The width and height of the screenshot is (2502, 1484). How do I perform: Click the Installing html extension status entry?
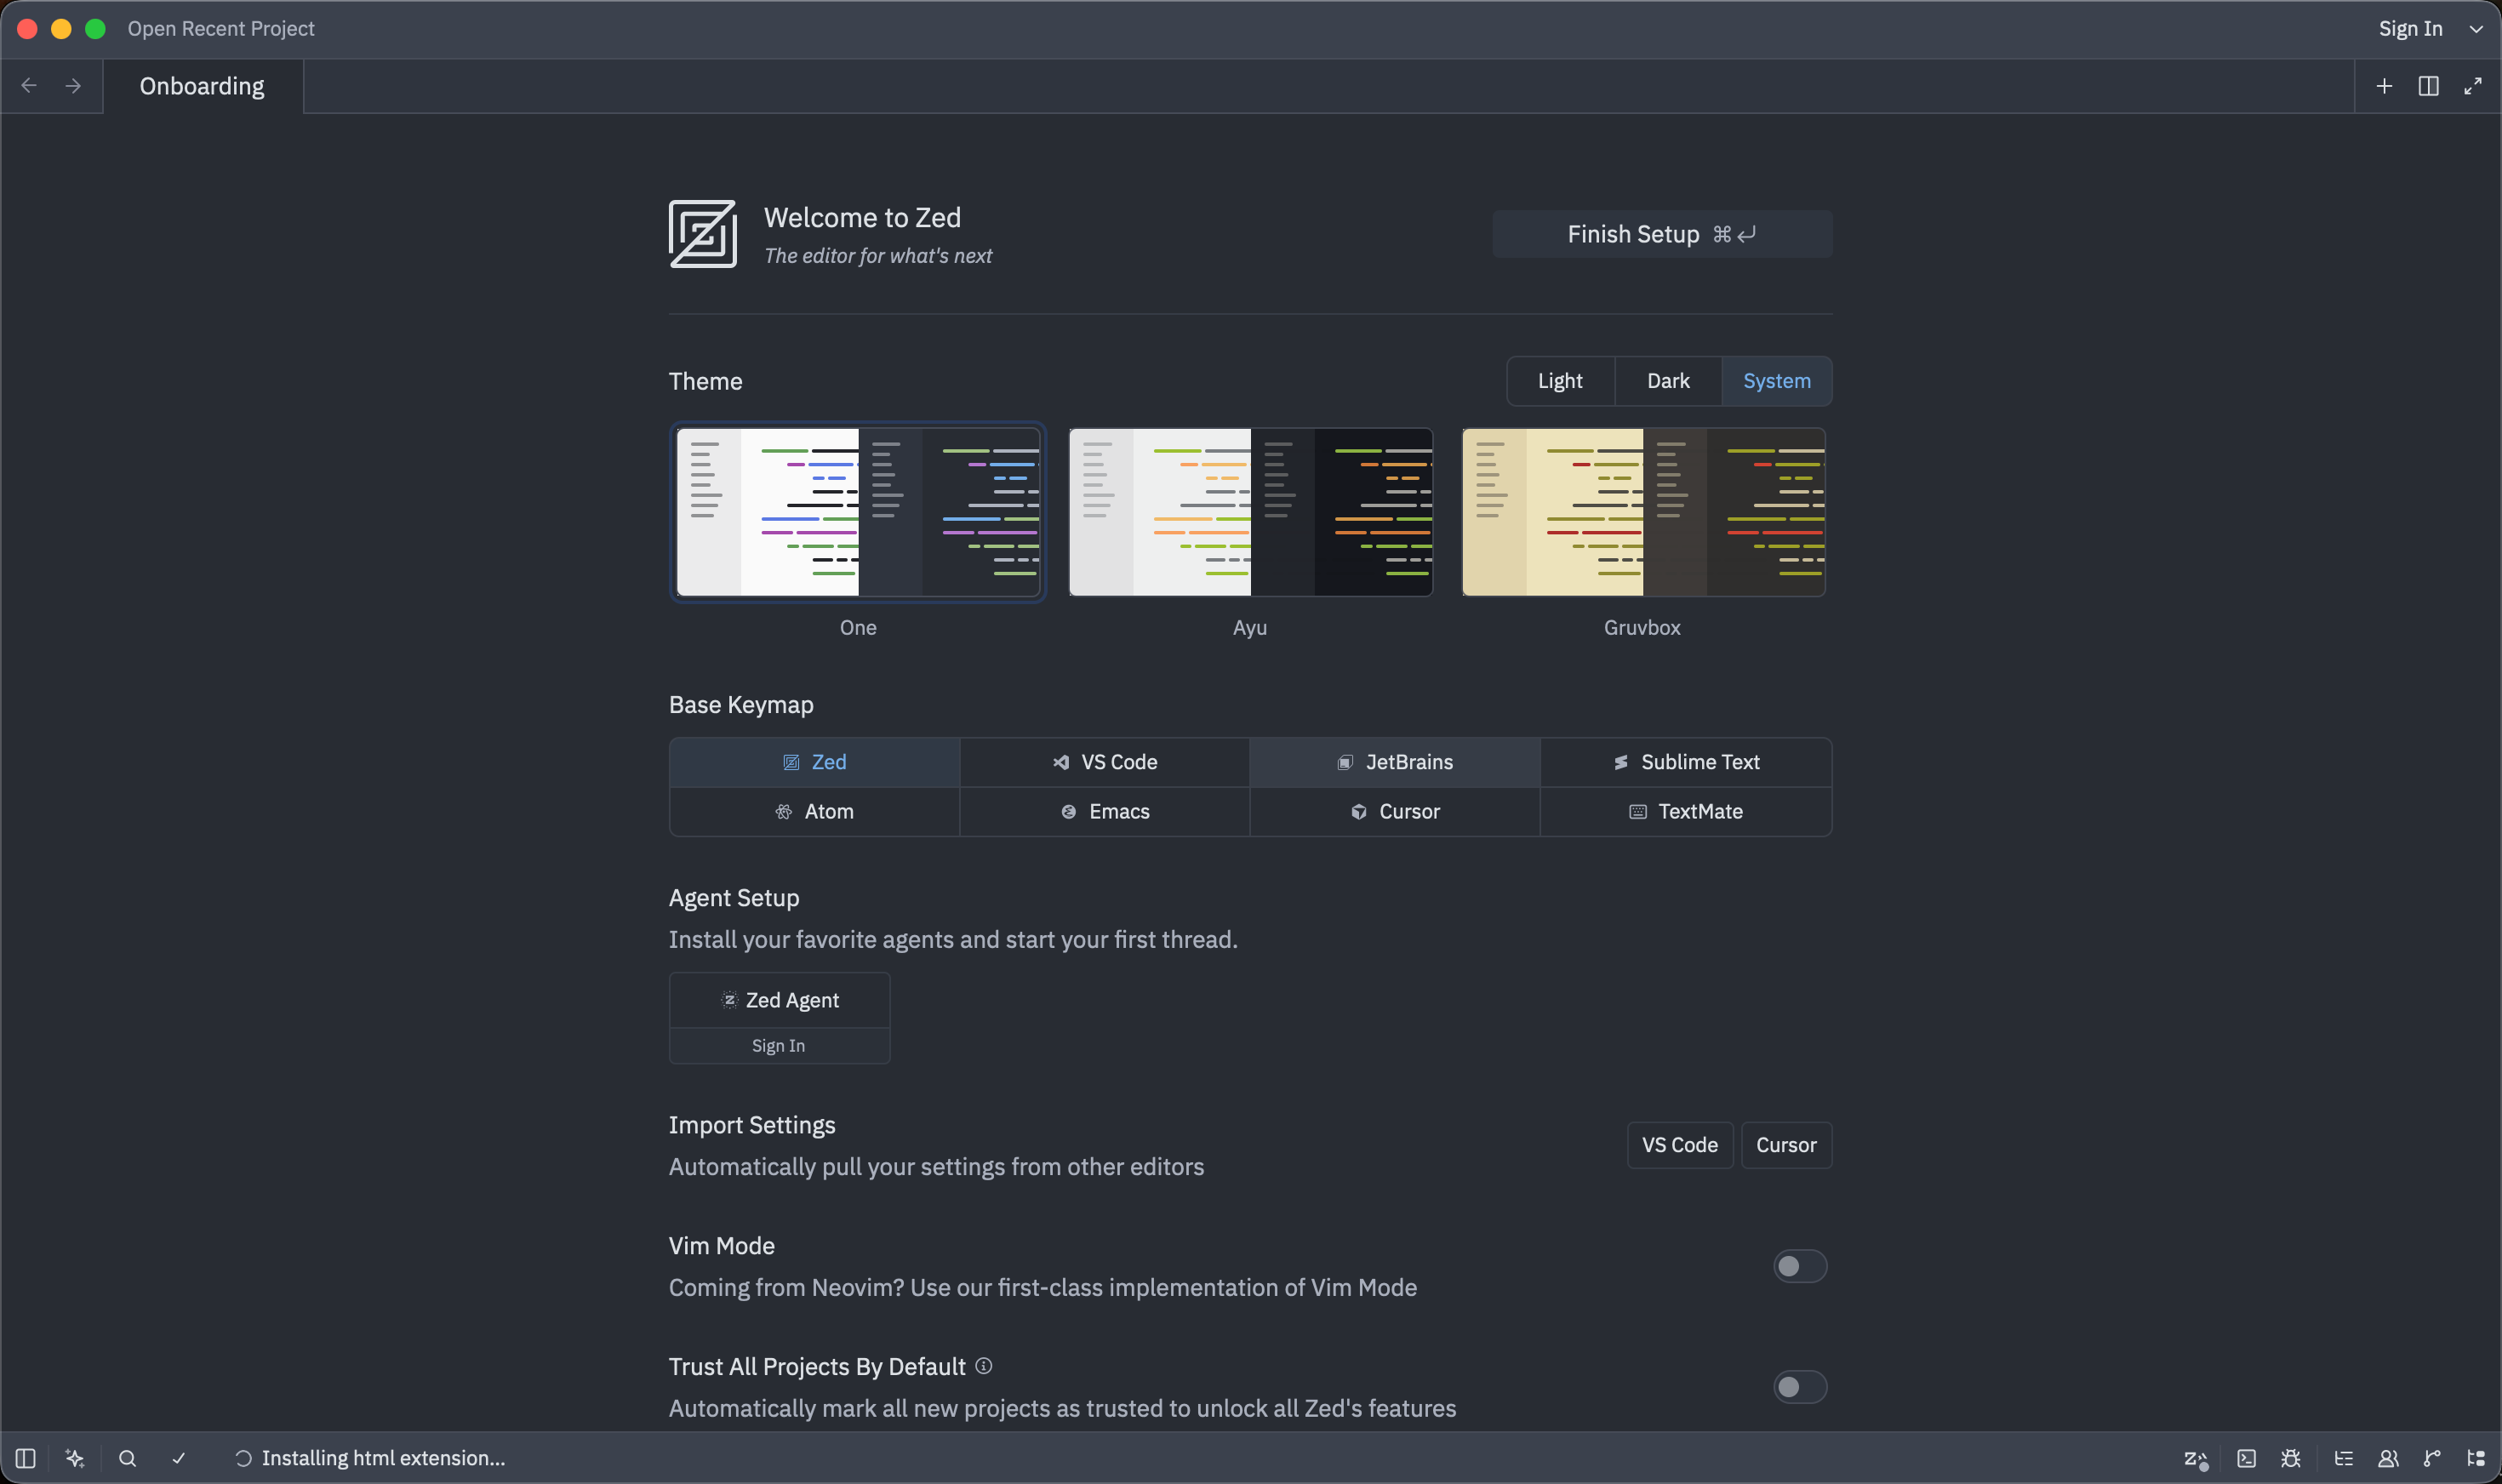(370, 1458)
